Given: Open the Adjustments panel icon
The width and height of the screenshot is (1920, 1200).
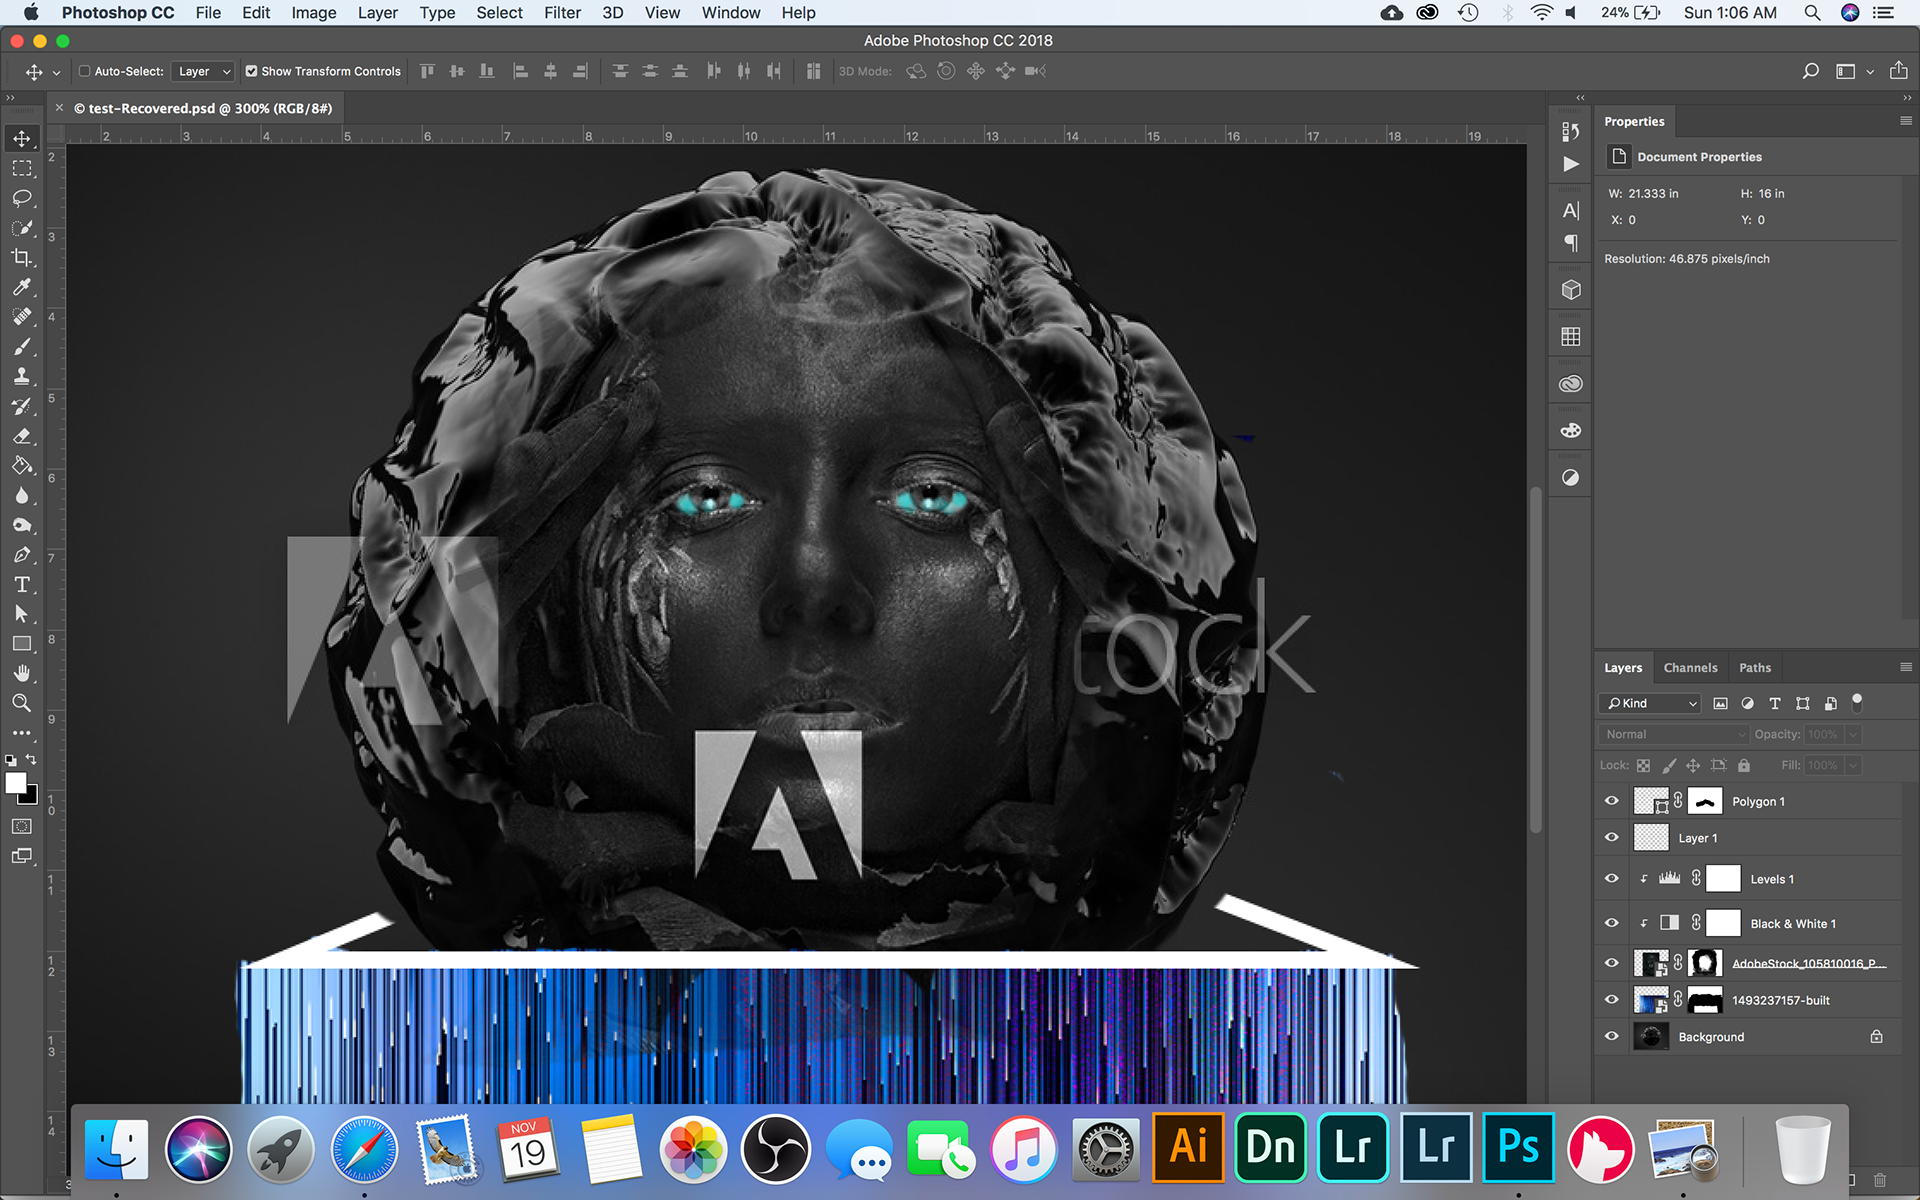Looking at the screenshot, I should [x=1571, y=478].
